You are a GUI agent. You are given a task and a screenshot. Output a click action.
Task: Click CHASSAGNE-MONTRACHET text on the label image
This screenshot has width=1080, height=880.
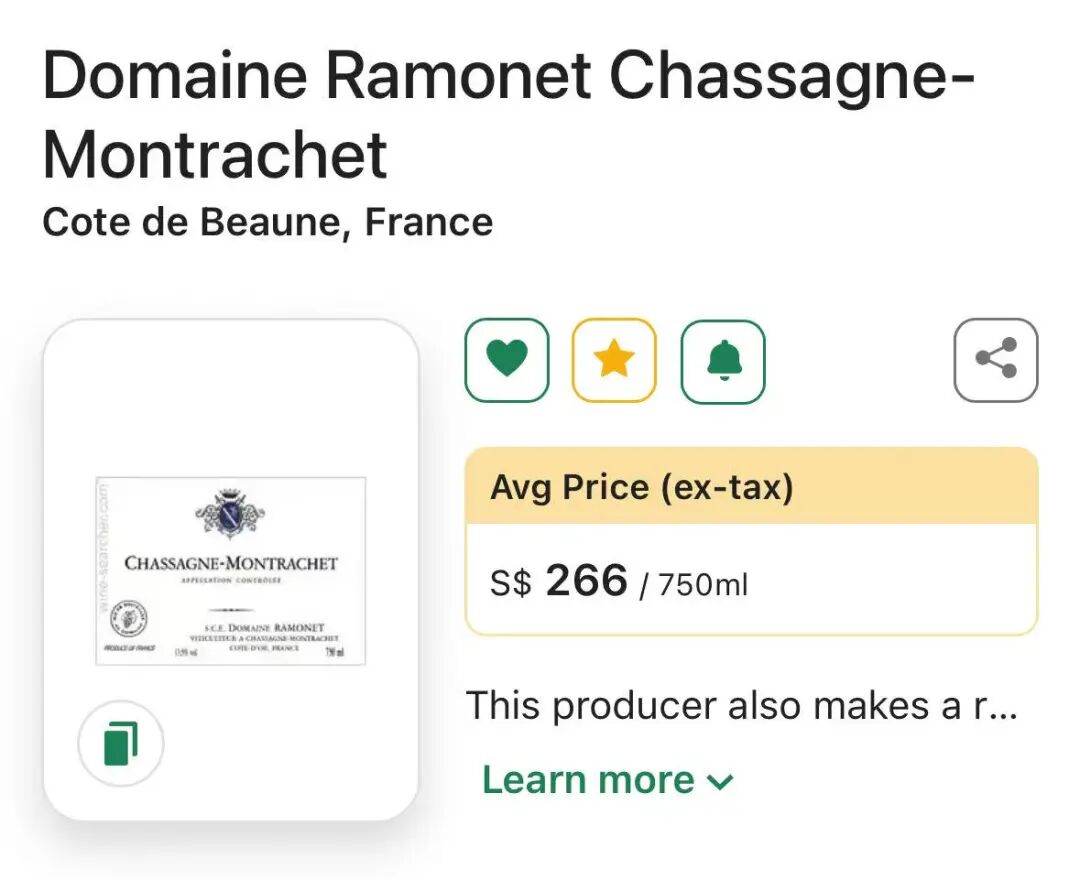click(x=231, y=563)
